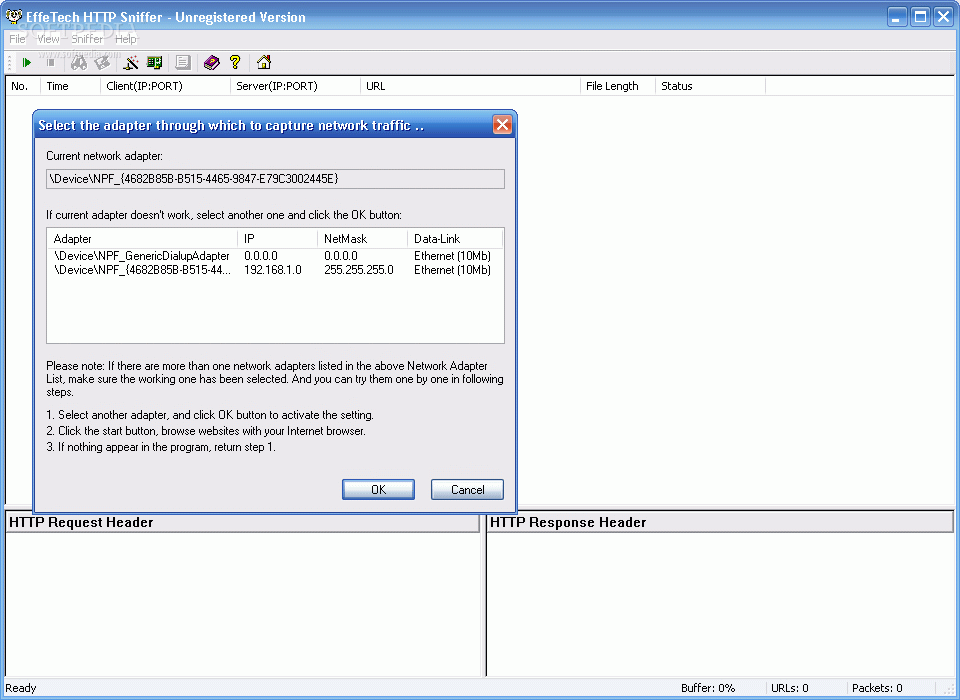The image size is (960, 700).
Task: Sort by the URL column header
Action: [470, 86]
